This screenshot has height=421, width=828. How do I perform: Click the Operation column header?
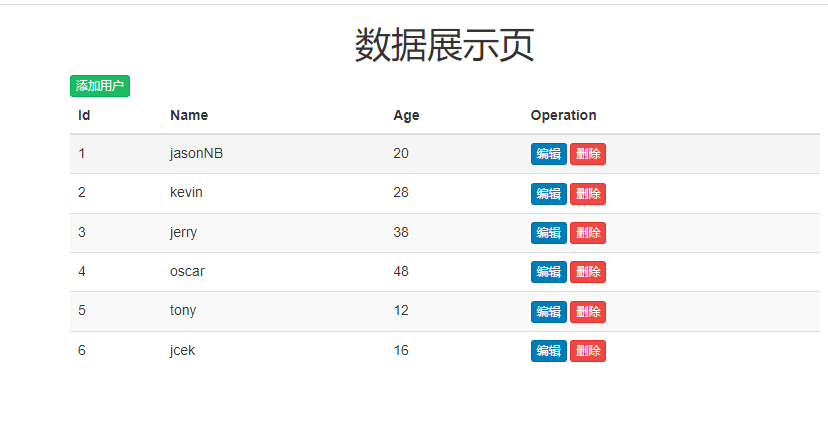point(563,115)
